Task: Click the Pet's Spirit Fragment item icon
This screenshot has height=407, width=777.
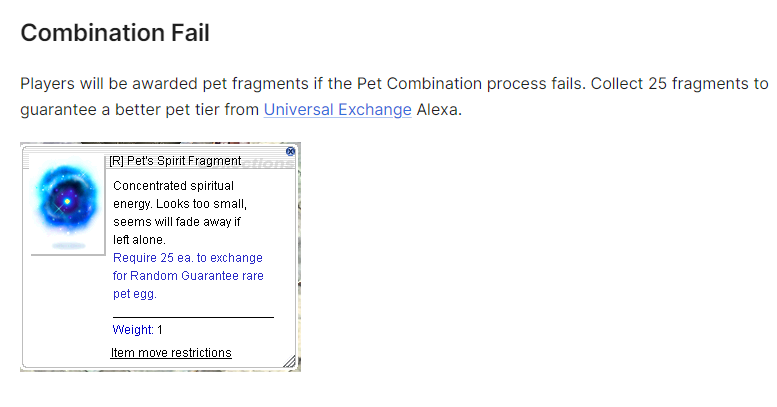Action: pyautogui.click(x=66, y=204)
